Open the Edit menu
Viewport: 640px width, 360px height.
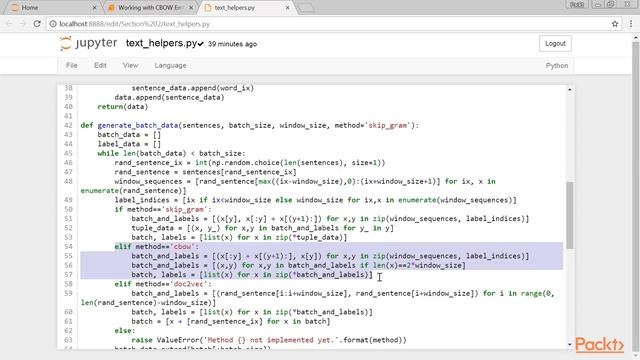coord(100,65)
